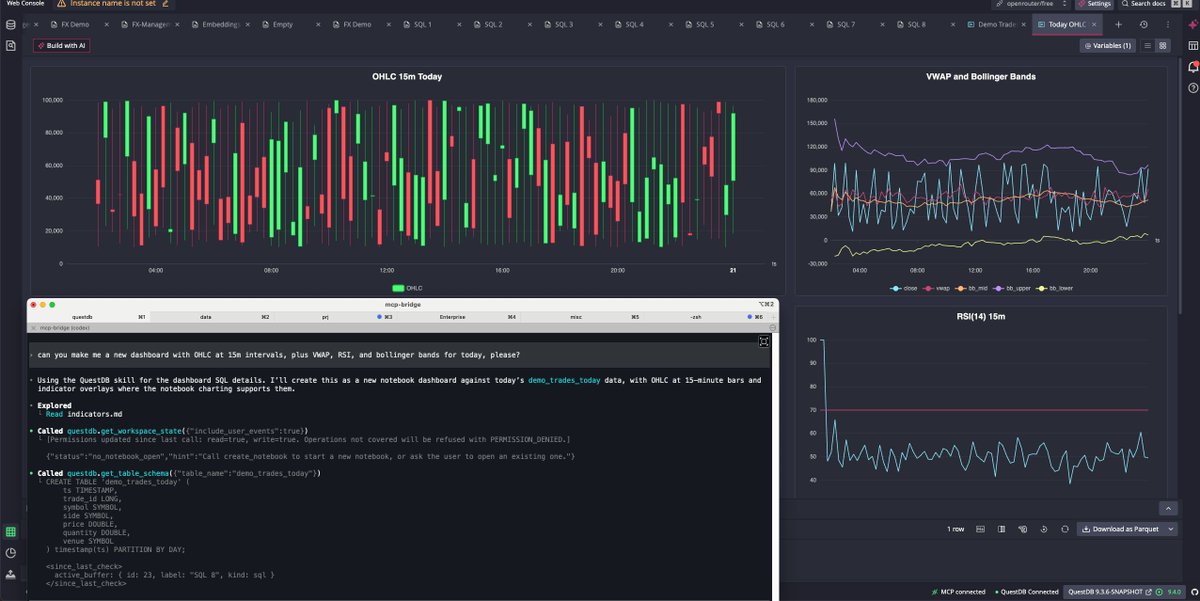Open the tab list dropdown arrow beside history icon
This screenshot has width=1200, height=601.
click(x=1170, y=24)
